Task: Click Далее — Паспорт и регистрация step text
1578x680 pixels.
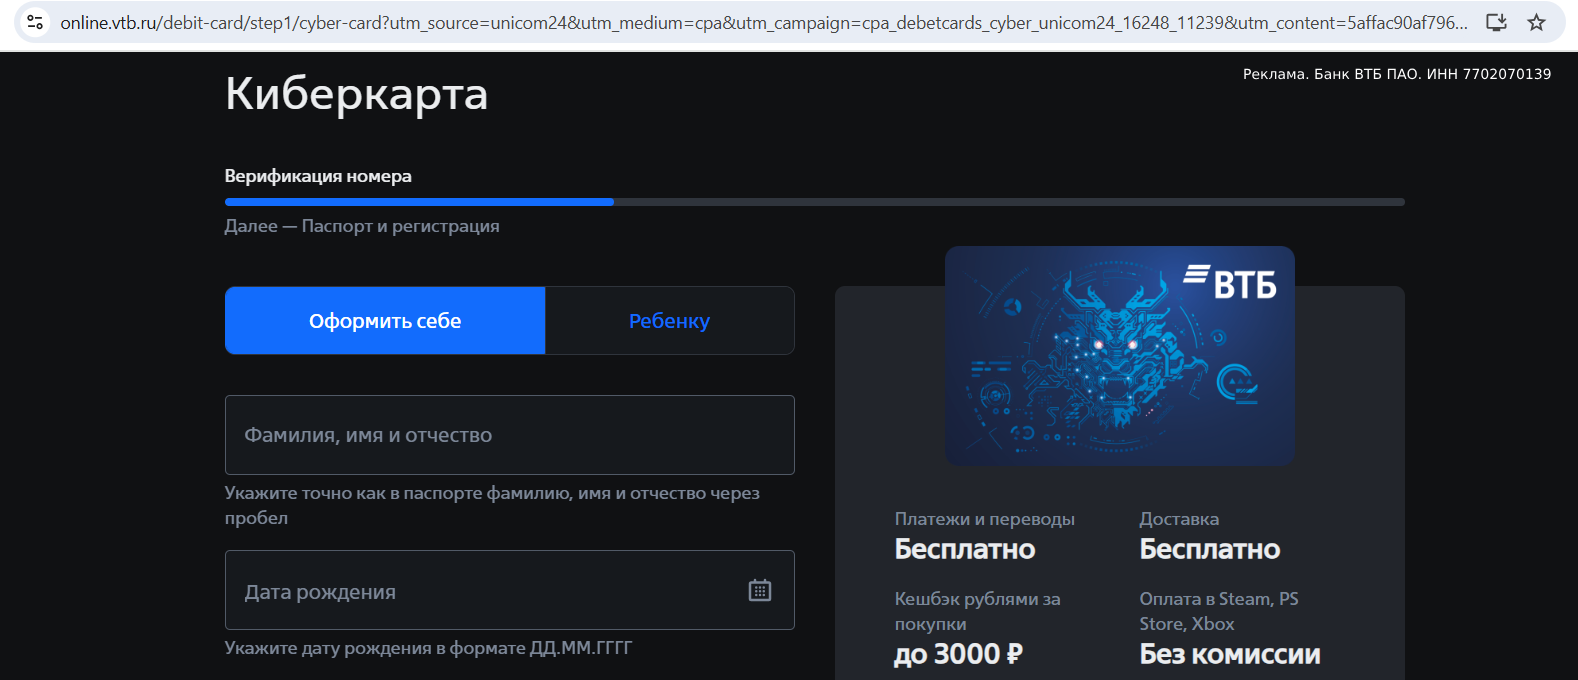Action: [x=362, y=226]
